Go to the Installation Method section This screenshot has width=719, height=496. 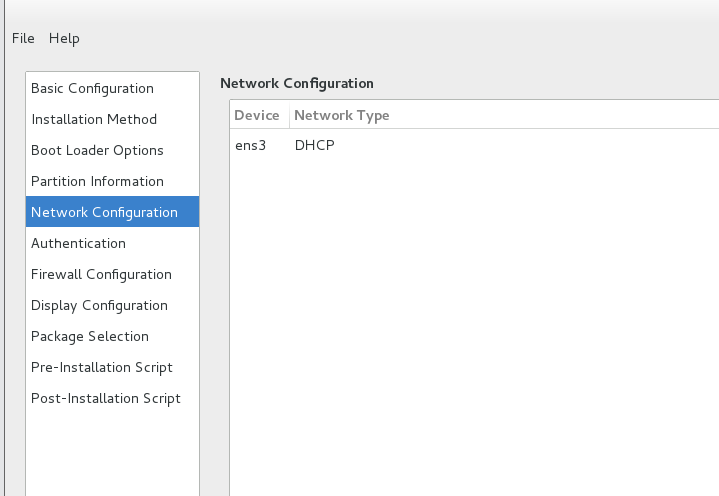tap(94, 119)
